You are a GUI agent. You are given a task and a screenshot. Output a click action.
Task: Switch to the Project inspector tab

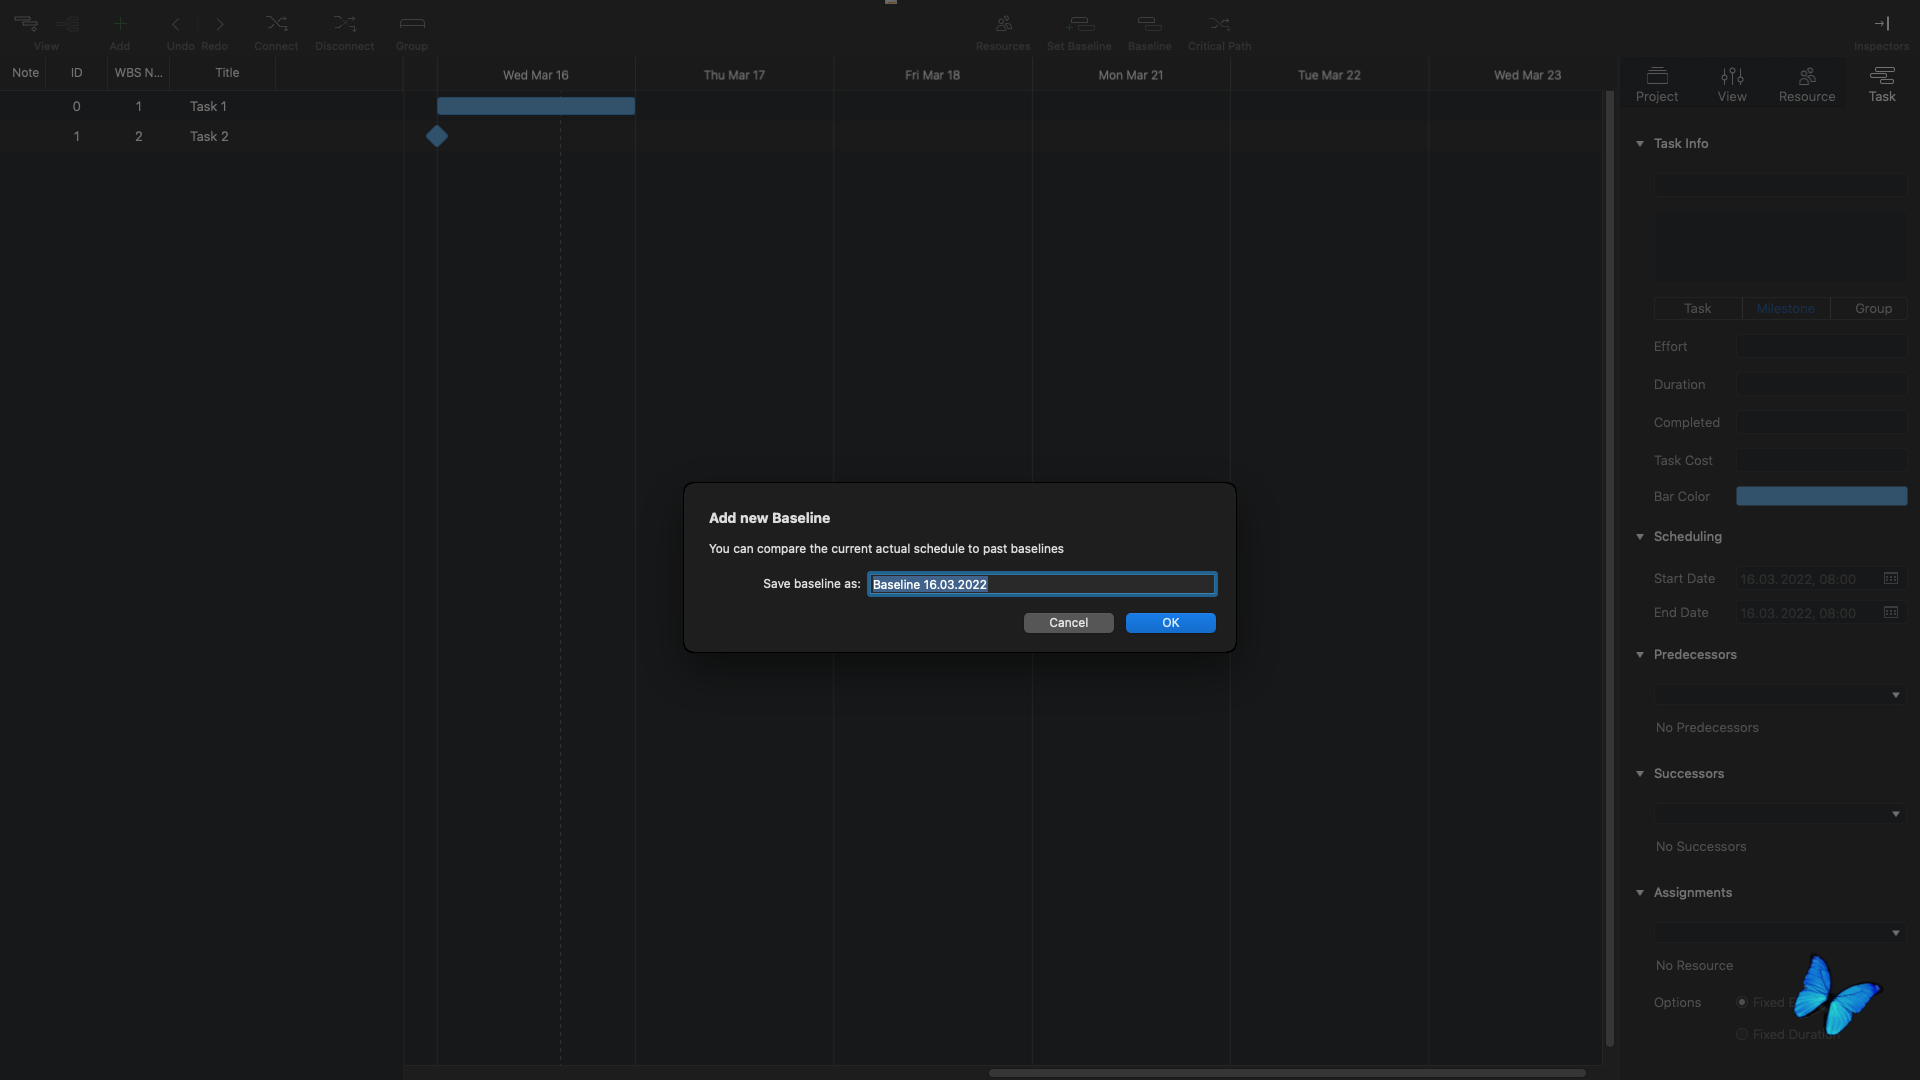pos(1657,84)
